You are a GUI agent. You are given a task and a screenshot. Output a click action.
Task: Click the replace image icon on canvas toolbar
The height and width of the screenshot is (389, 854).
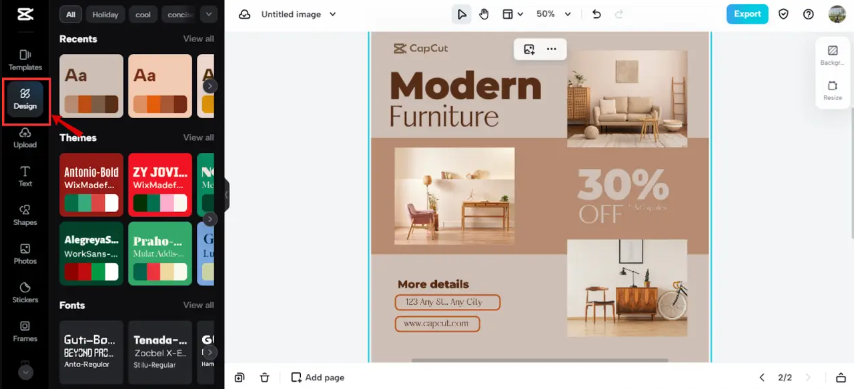[529, 49]
